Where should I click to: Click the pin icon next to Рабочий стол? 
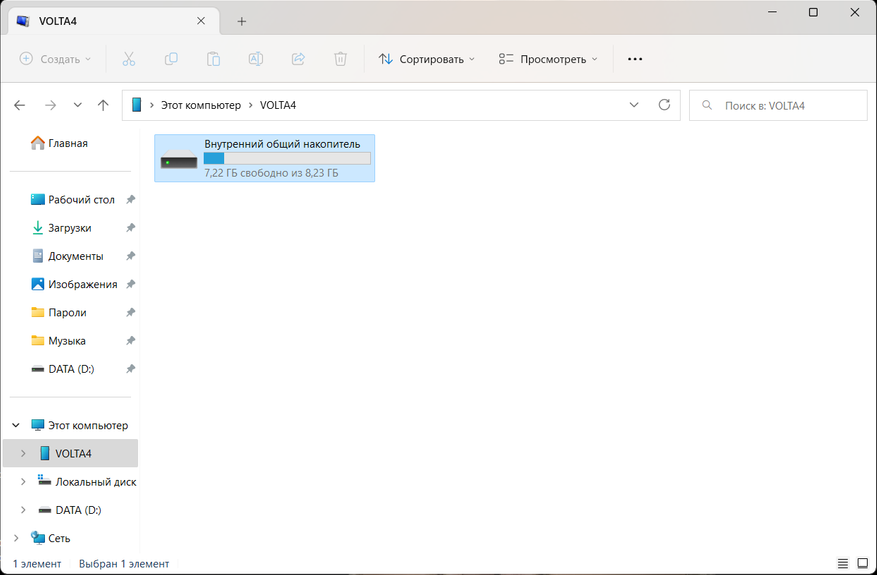130,200
